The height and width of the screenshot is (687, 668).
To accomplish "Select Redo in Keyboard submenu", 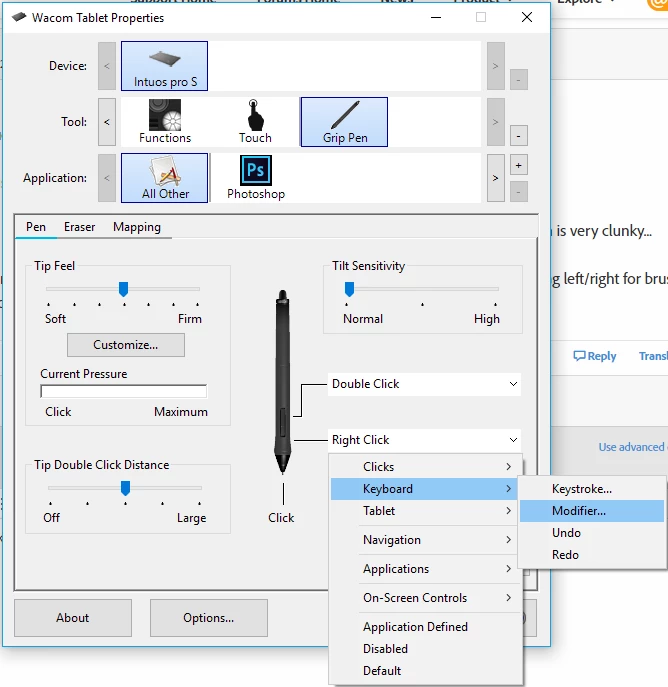I will pos(592,555).
